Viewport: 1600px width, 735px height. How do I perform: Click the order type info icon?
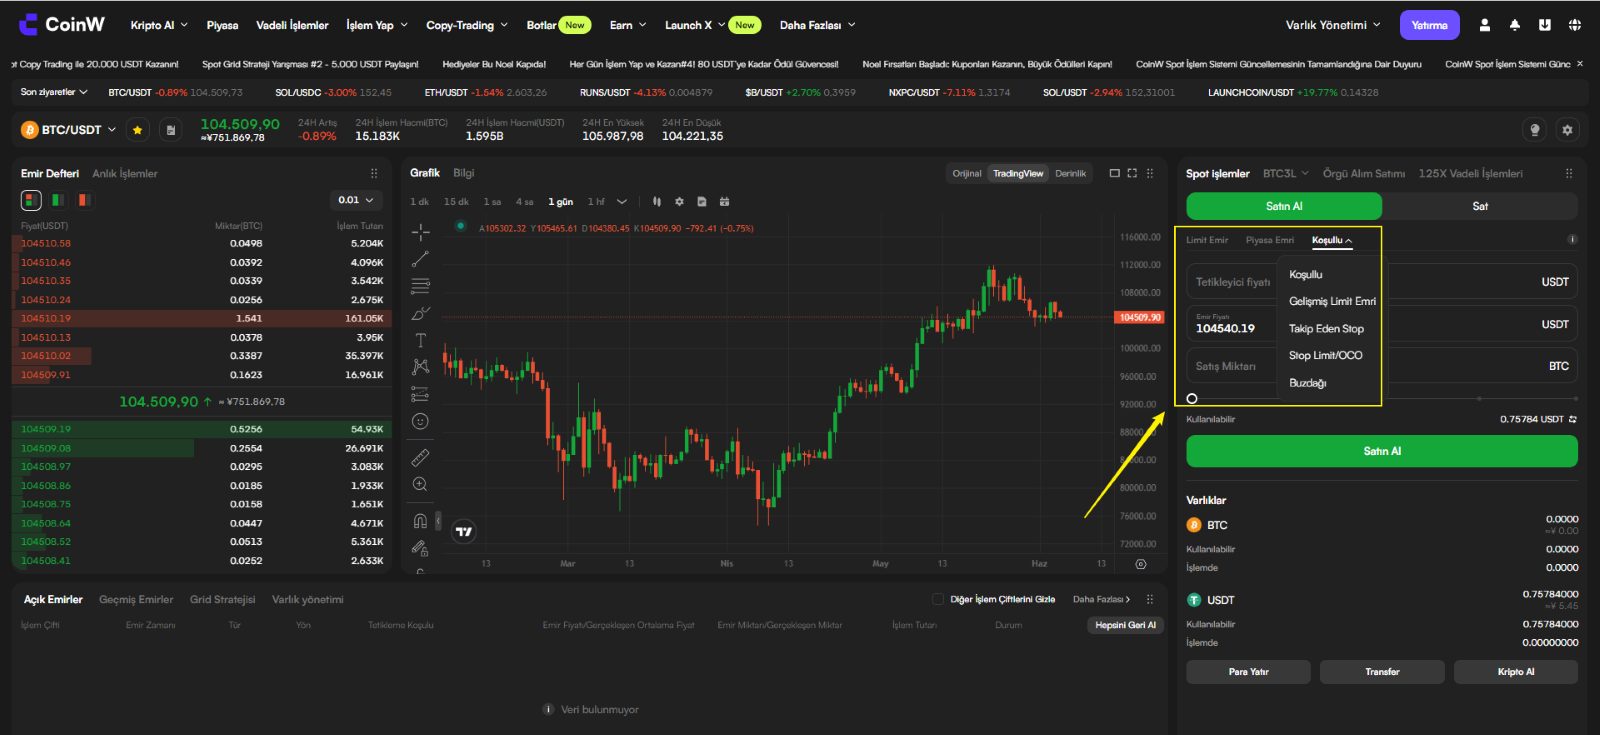[x=1572, y=239]
